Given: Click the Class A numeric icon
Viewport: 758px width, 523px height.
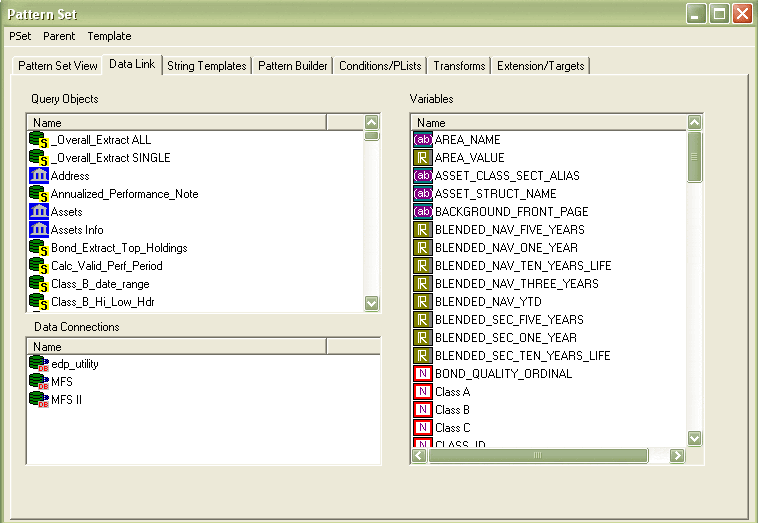Looking at the screenshot, I should coord(423,392).
